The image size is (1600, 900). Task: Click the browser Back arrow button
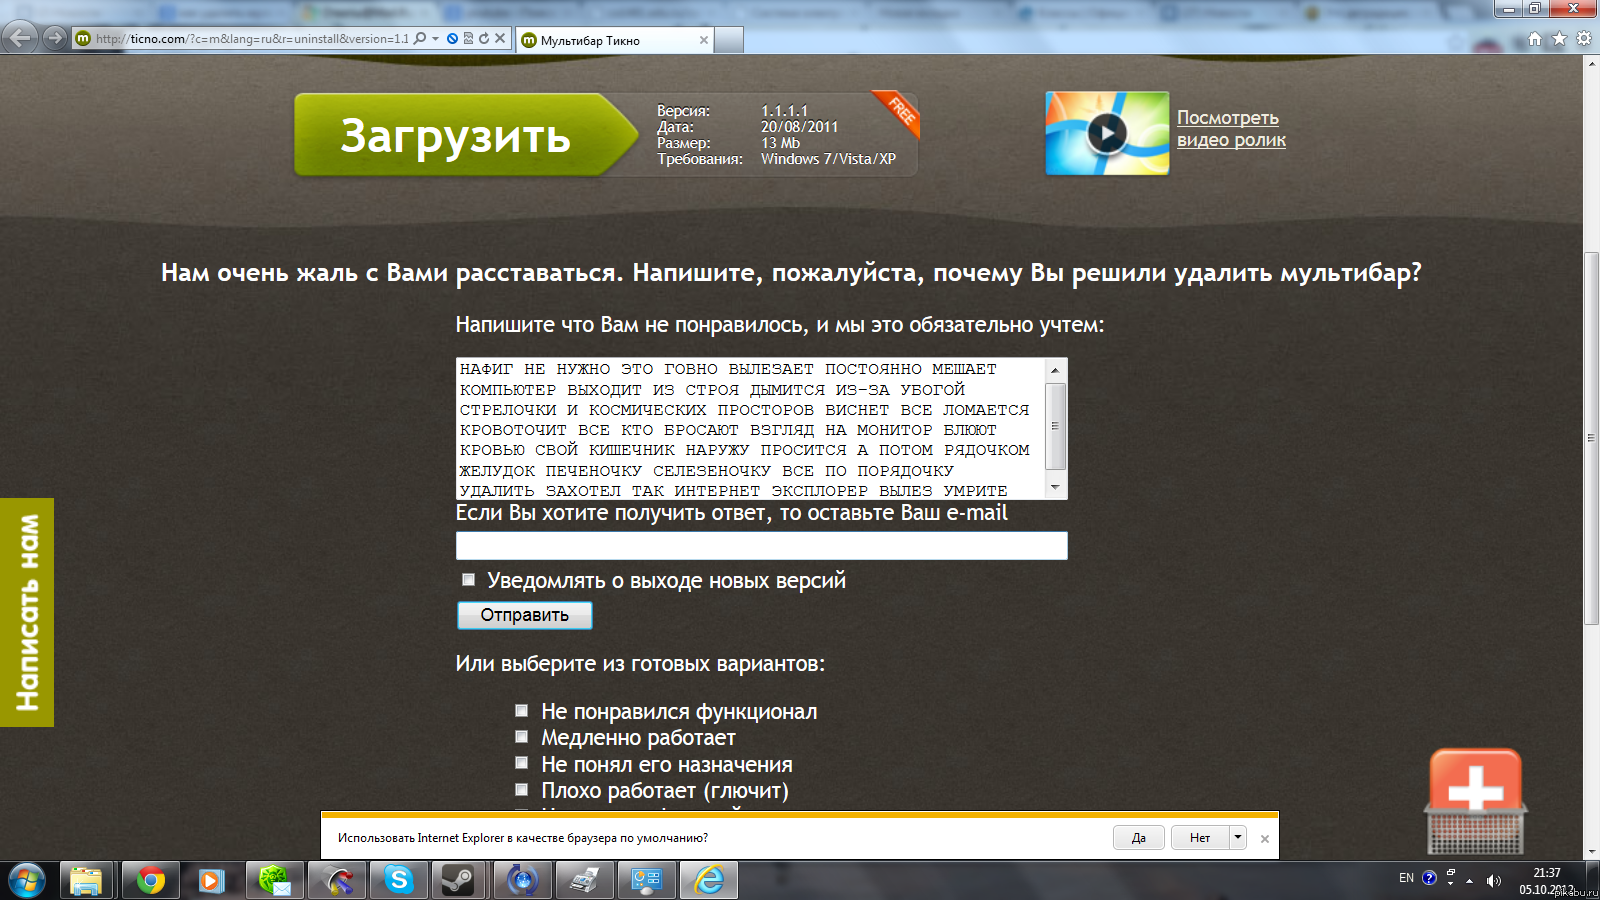(x=19, y=38)
